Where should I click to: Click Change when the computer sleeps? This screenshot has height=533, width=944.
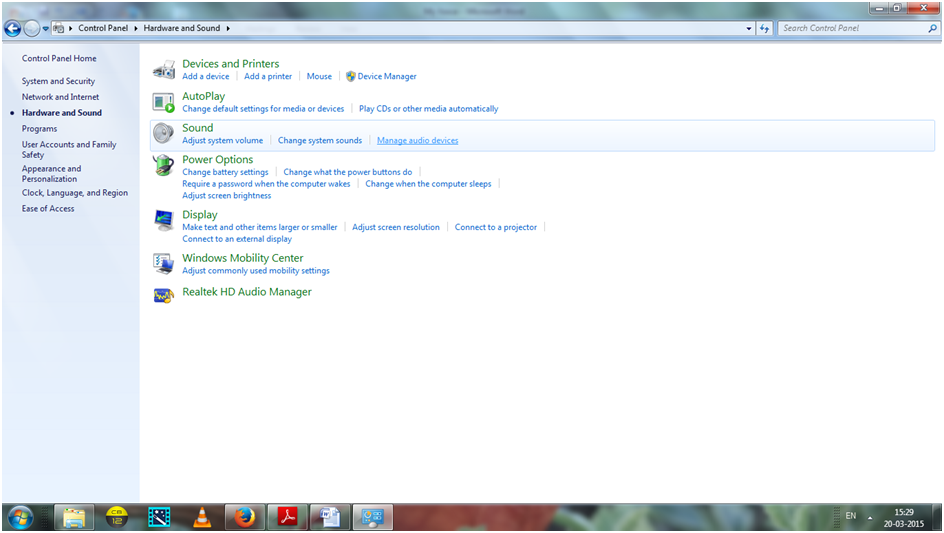pyautogui.click(x=428, y=184)
